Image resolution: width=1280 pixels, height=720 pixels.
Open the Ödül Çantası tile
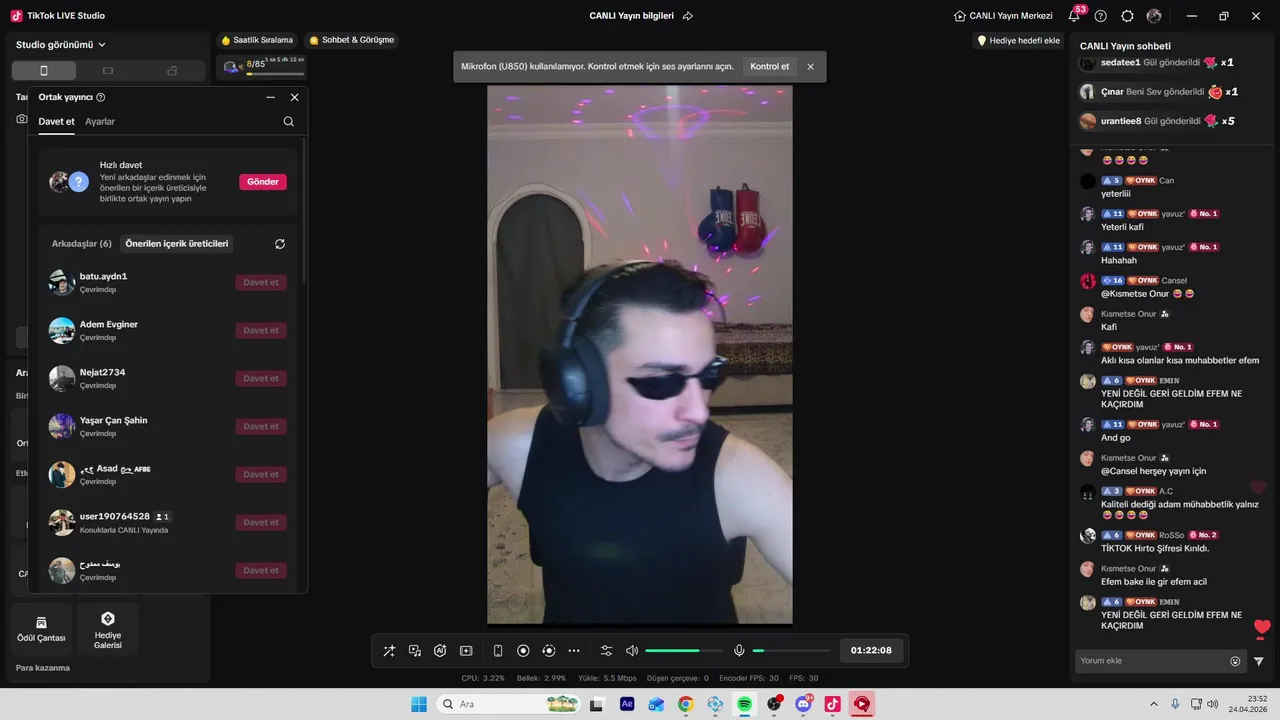click(41, 629)
